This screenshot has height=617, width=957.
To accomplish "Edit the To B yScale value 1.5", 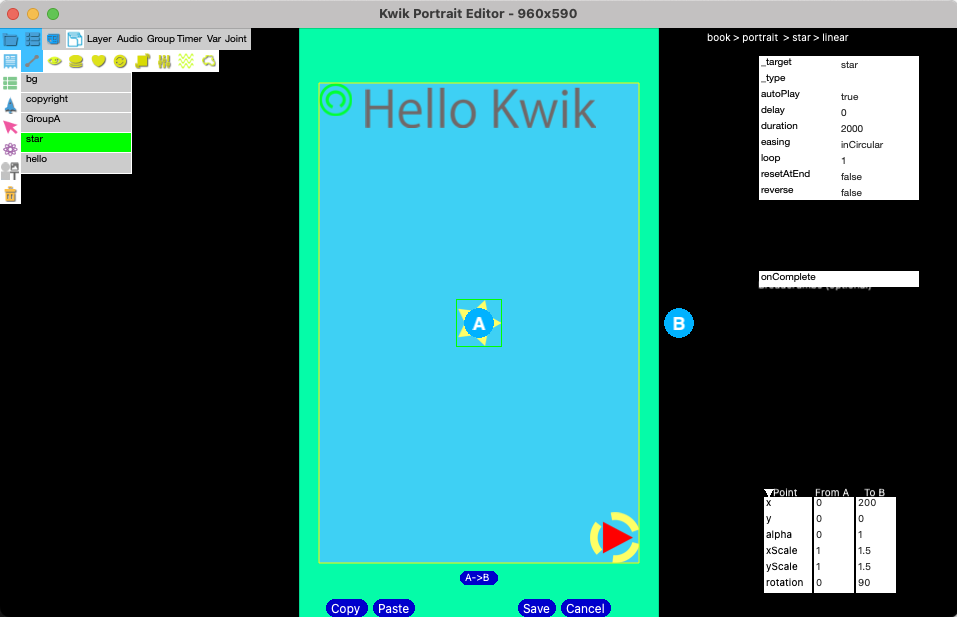I will 875,566.
